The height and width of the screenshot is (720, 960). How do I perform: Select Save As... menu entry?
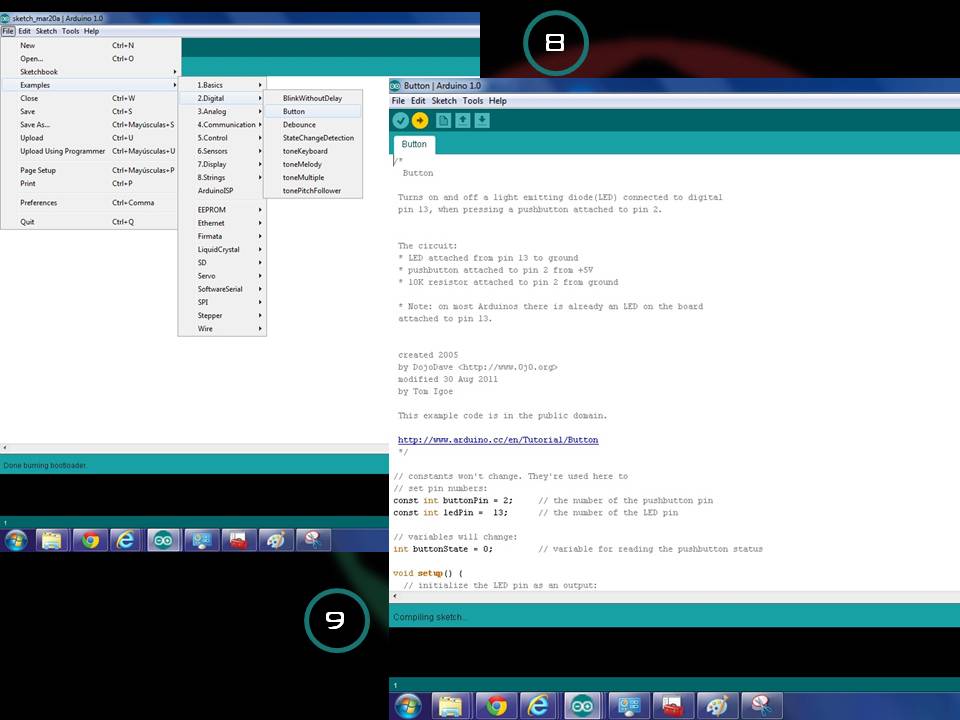click(x=91, y=124)
